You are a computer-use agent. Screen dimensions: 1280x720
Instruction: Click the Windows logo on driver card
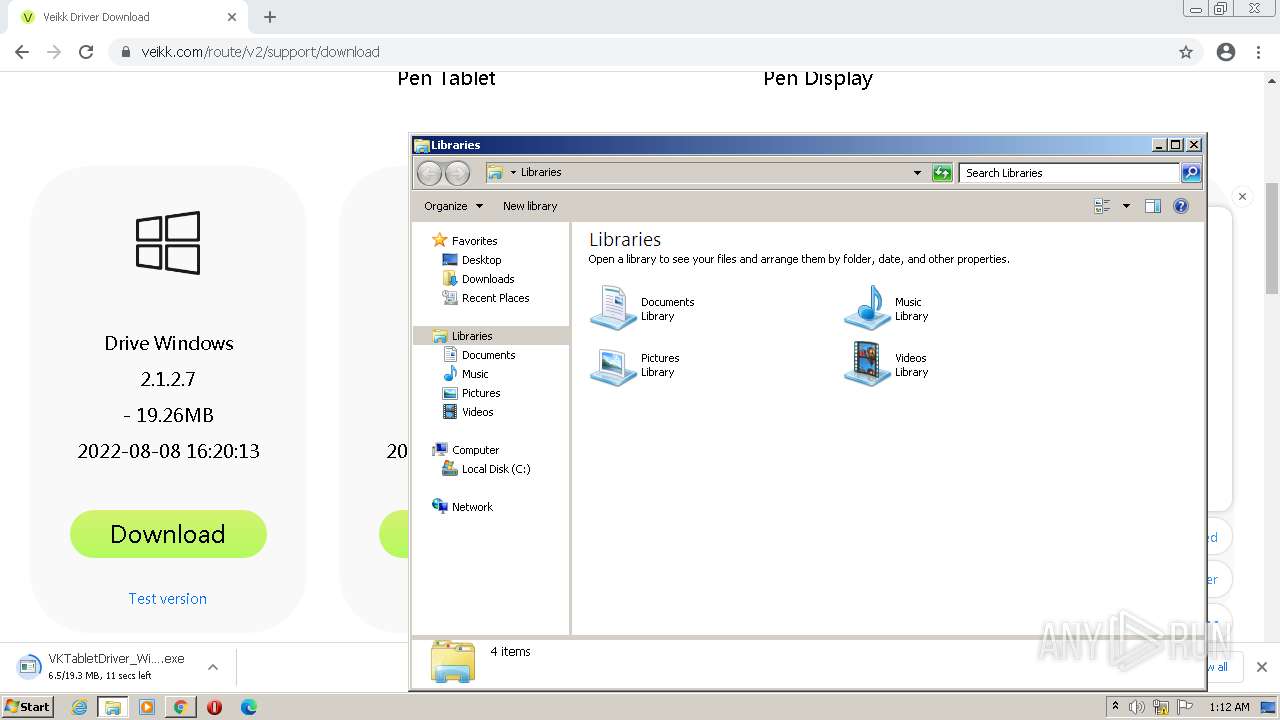tap(168, 242)
